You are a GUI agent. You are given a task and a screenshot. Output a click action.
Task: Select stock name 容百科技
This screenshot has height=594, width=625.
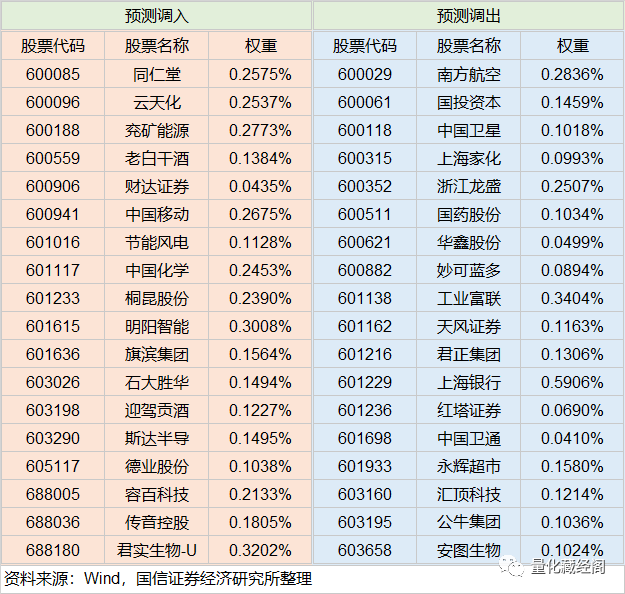[157, 494]
